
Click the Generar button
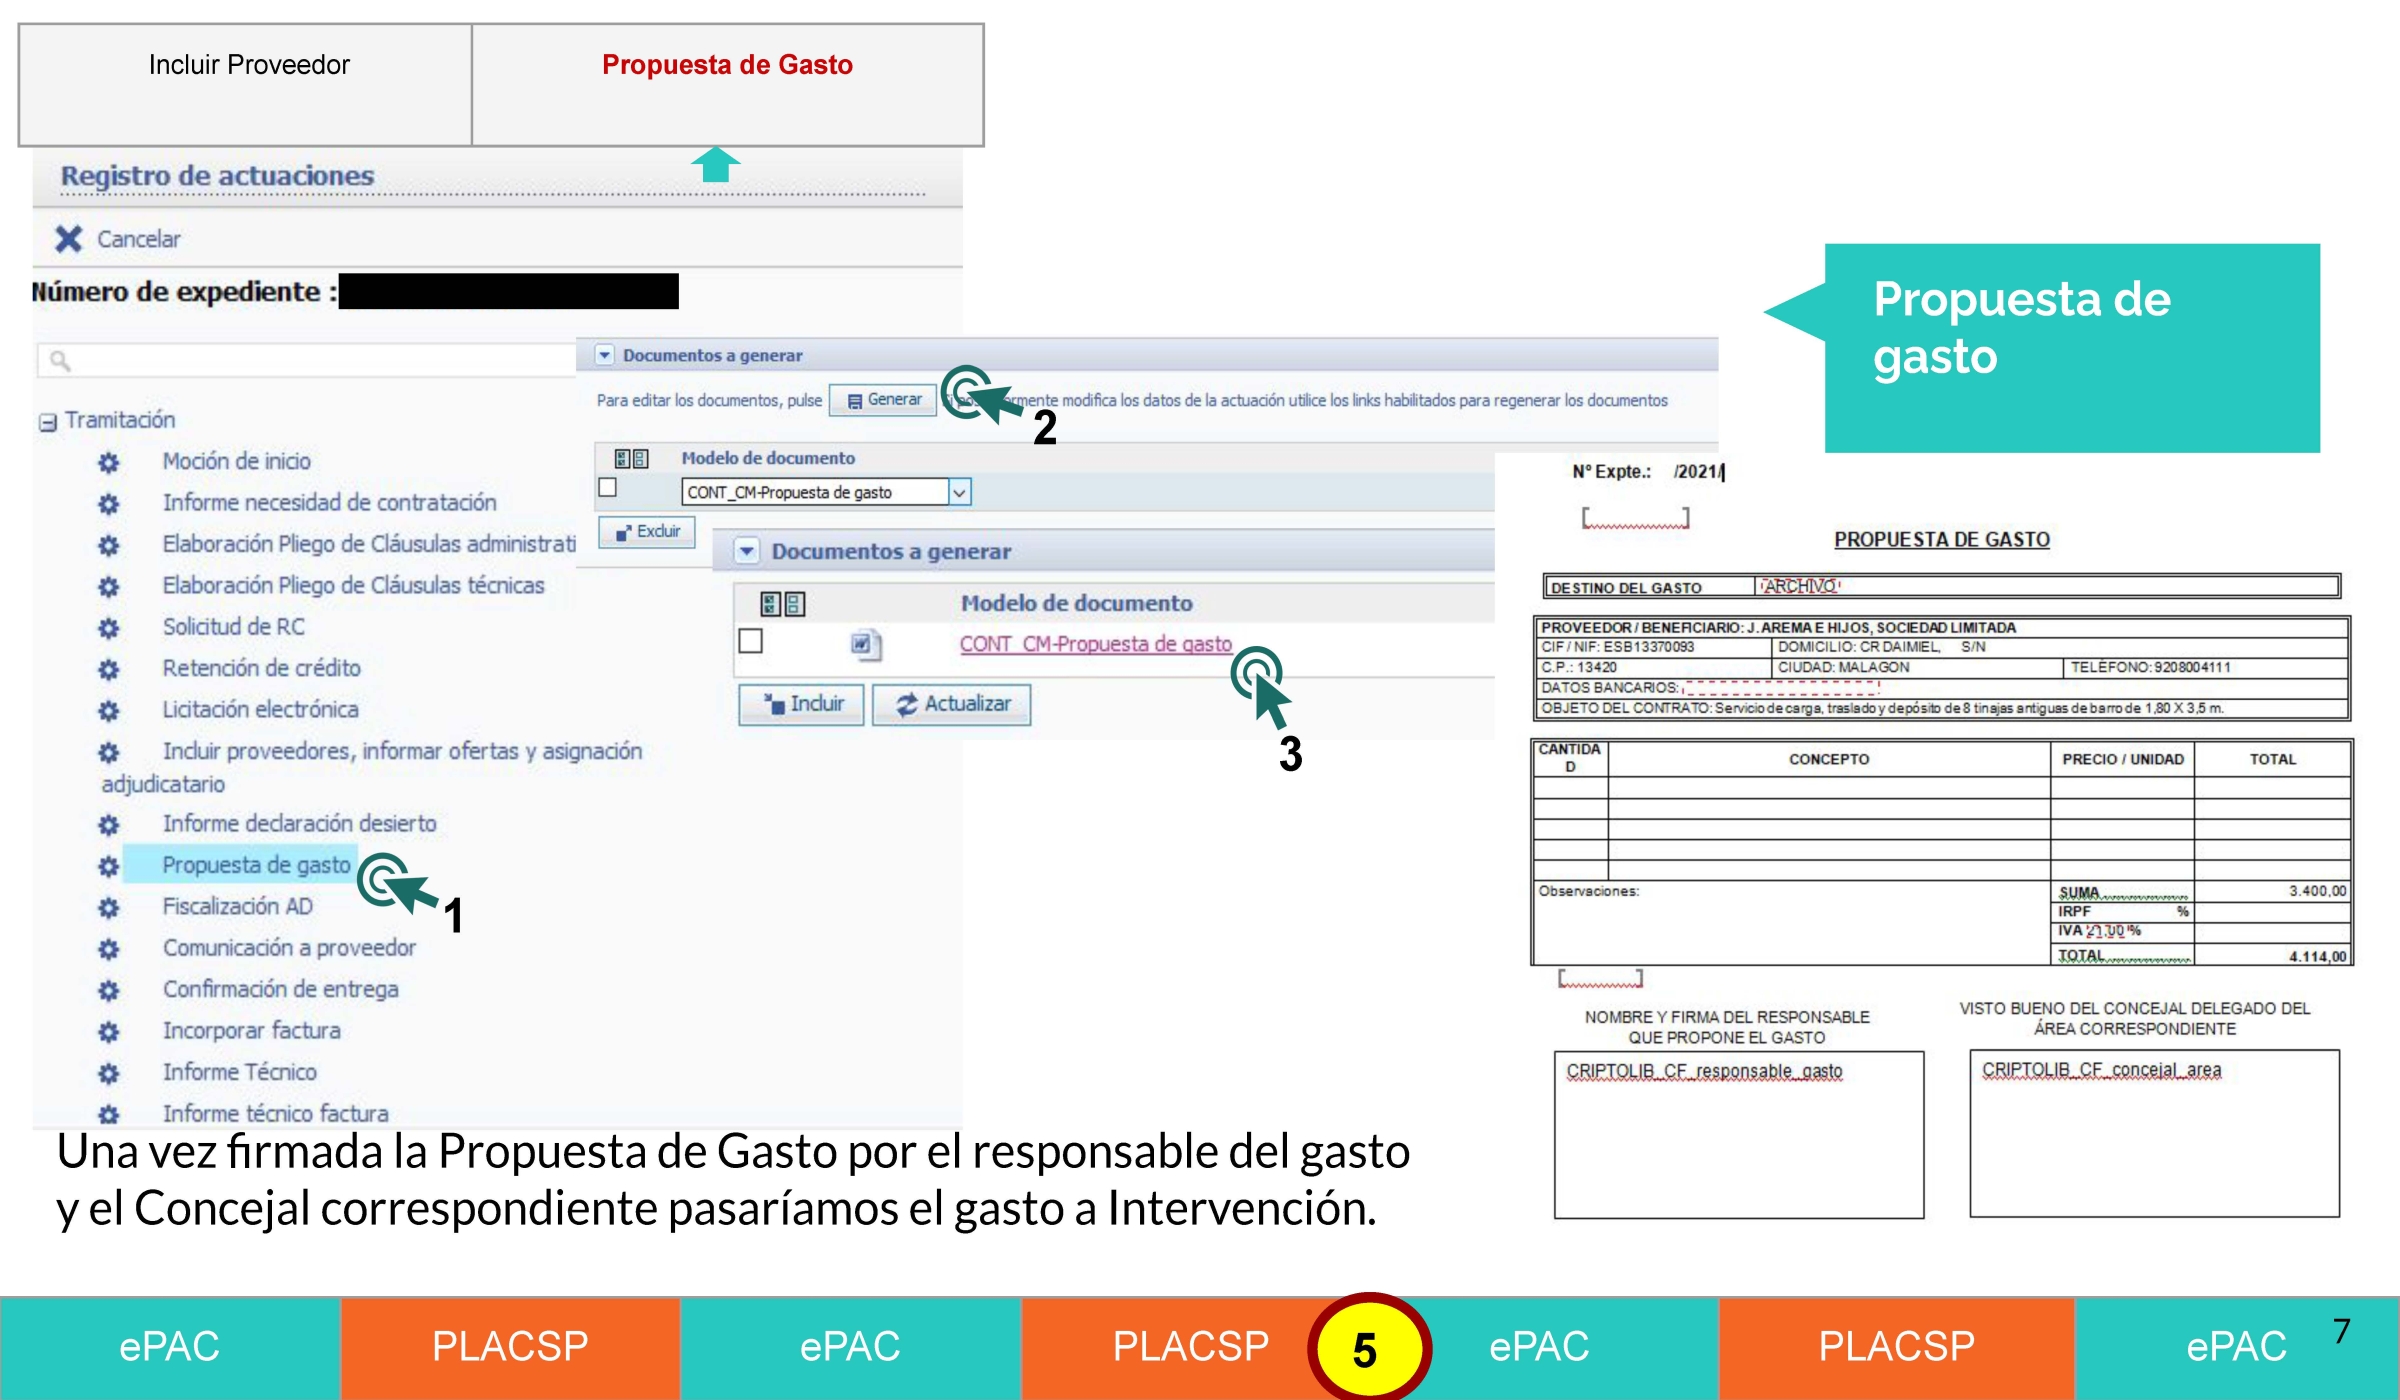click(x=883, y=400)
